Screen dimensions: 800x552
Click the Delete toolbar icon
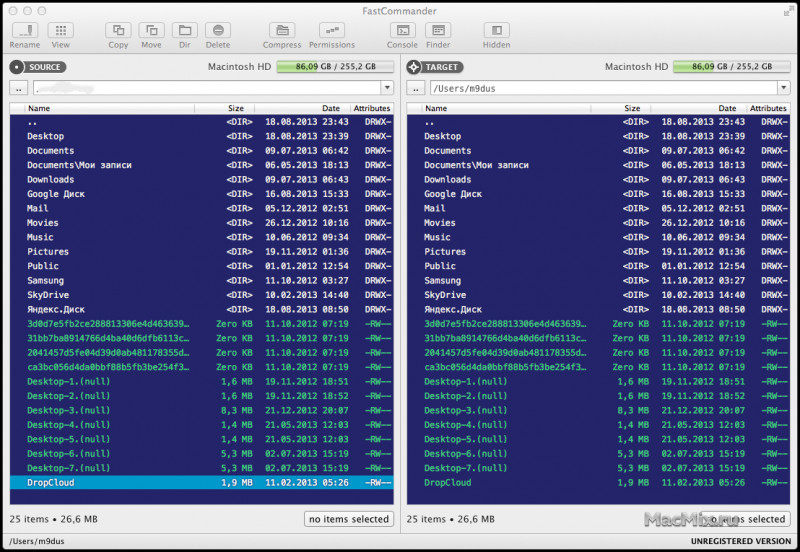218,31
